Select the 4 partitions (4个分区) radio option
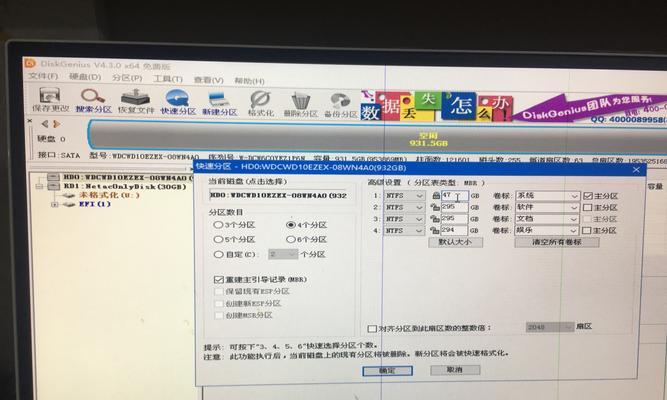 [x=307, y=225]
